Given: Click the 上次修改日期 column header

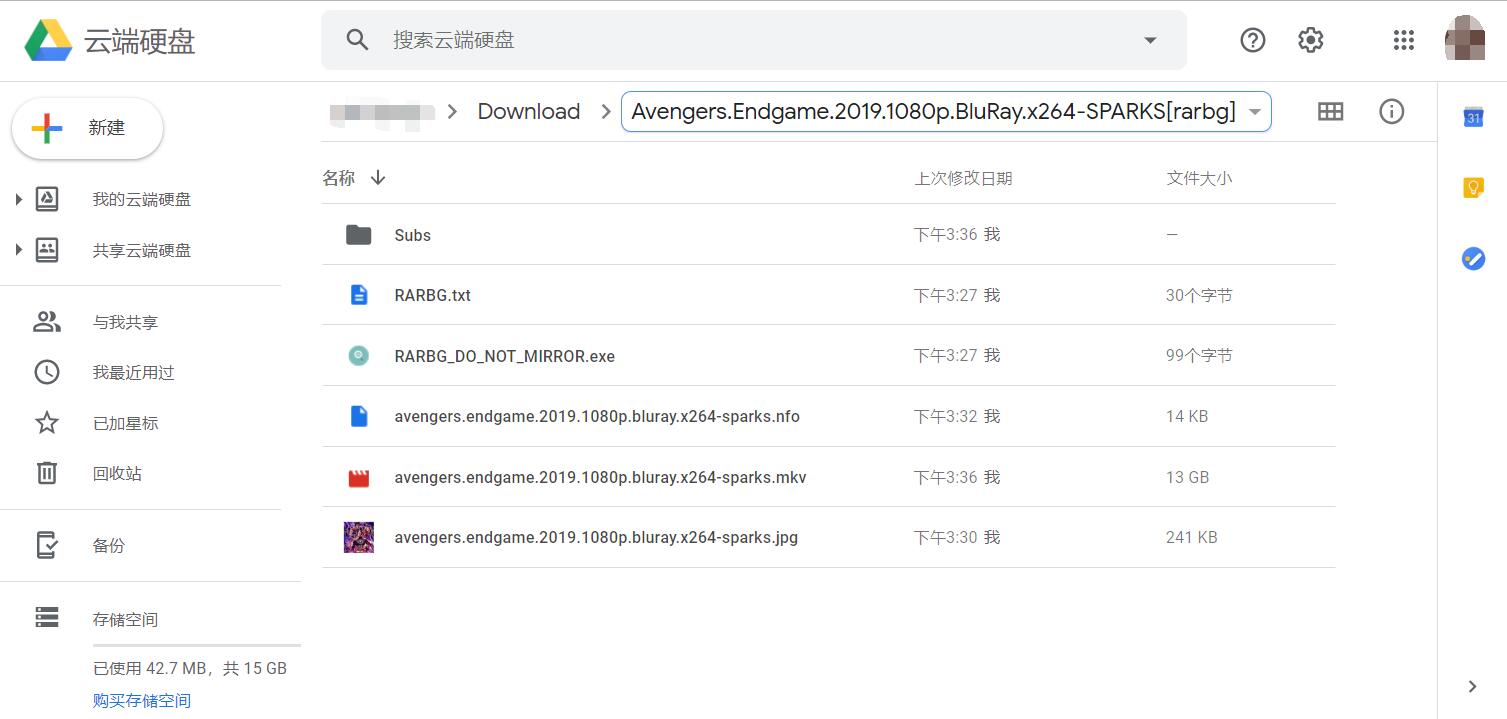Looking at the screenshot, I should (963, 178).
